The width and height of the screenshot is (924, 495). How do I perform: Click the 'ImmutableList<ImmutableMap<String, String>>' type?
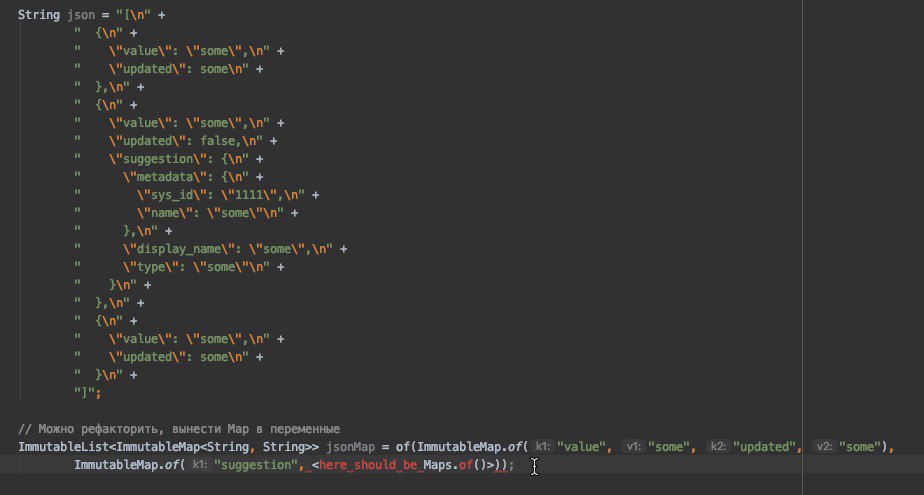[x=169, y=447]
